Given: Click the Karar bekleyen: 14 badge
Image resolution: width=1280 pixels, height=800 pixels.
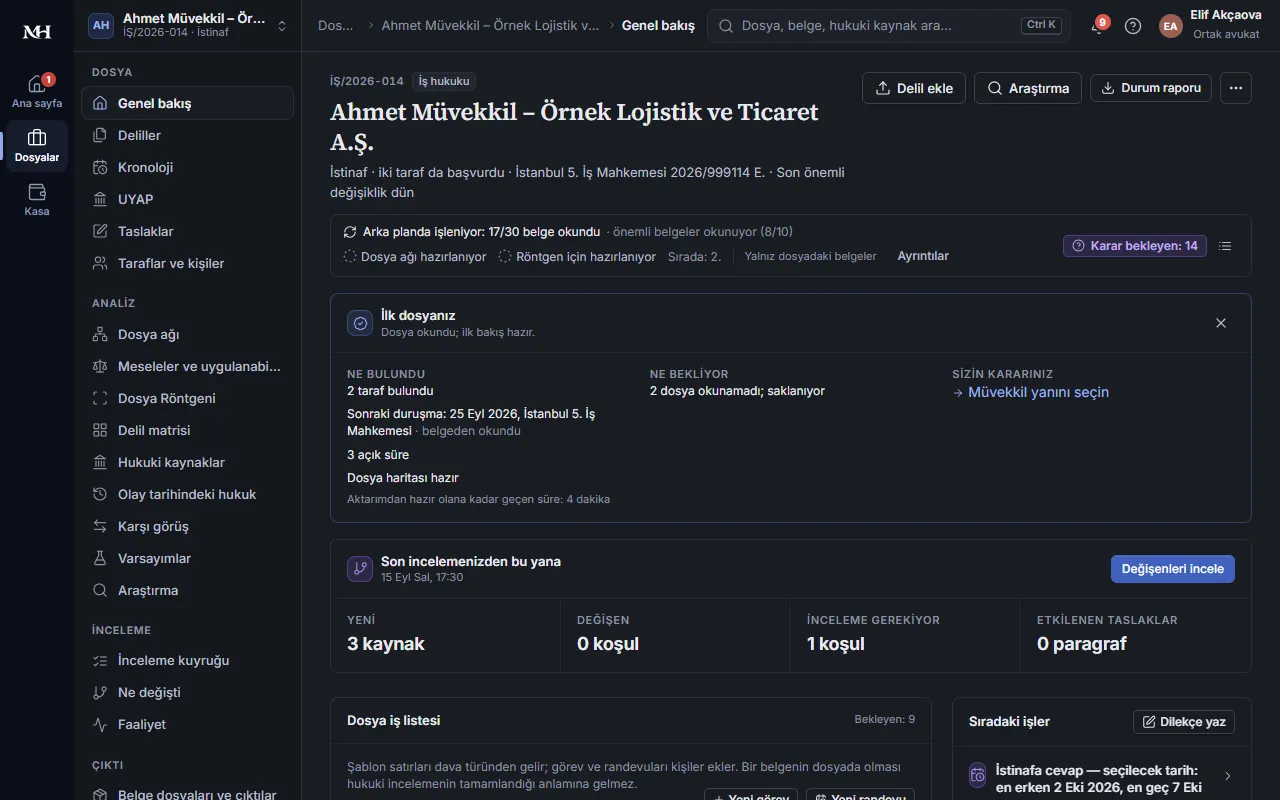Looking at the screenshot, I should click(1135, 246).
